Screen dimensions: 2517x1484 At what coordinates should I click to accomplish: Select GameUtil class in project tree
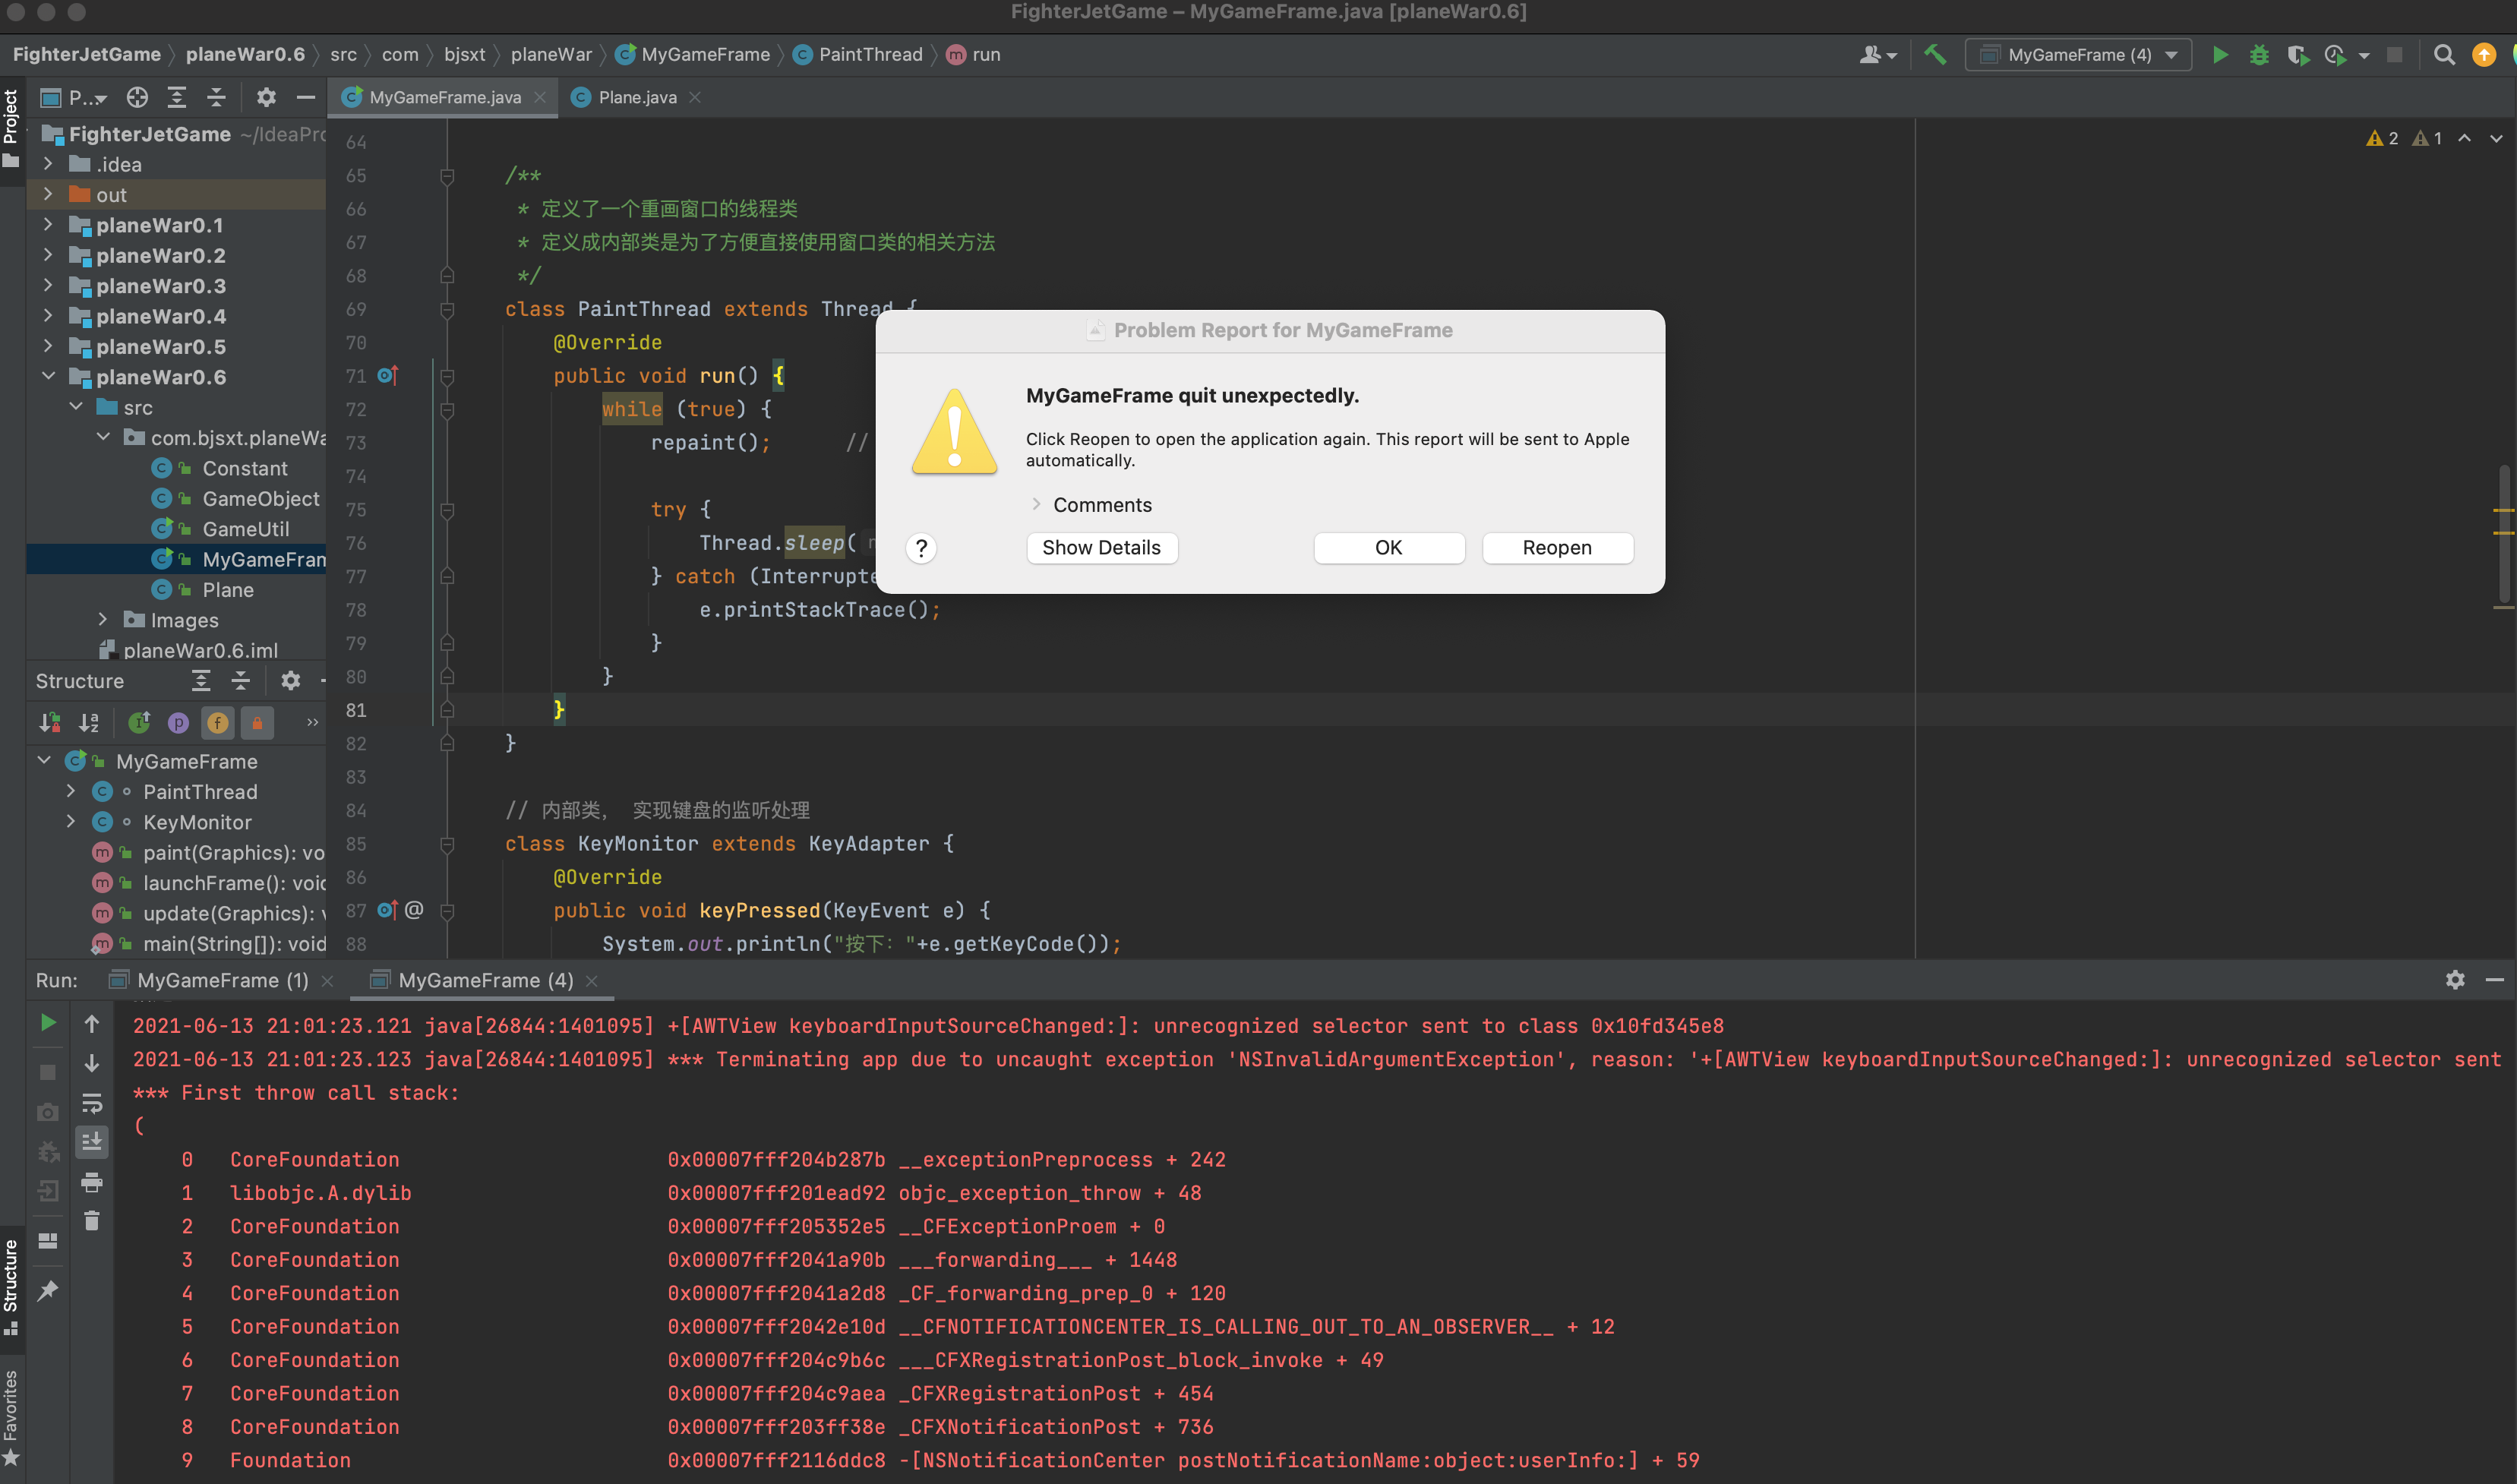[x=246, y=529]
